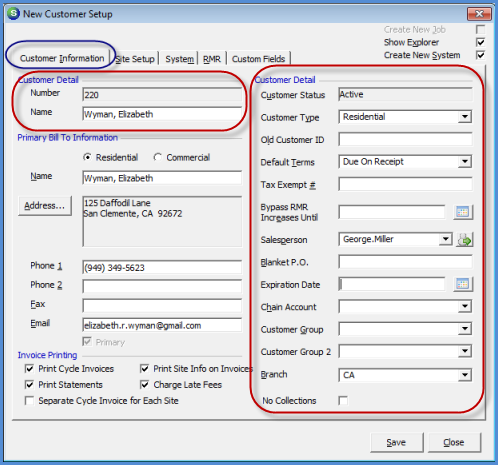498x465 pixels.
Task: Open the Custom Fields tab
Action: click(x=258, y=59)
